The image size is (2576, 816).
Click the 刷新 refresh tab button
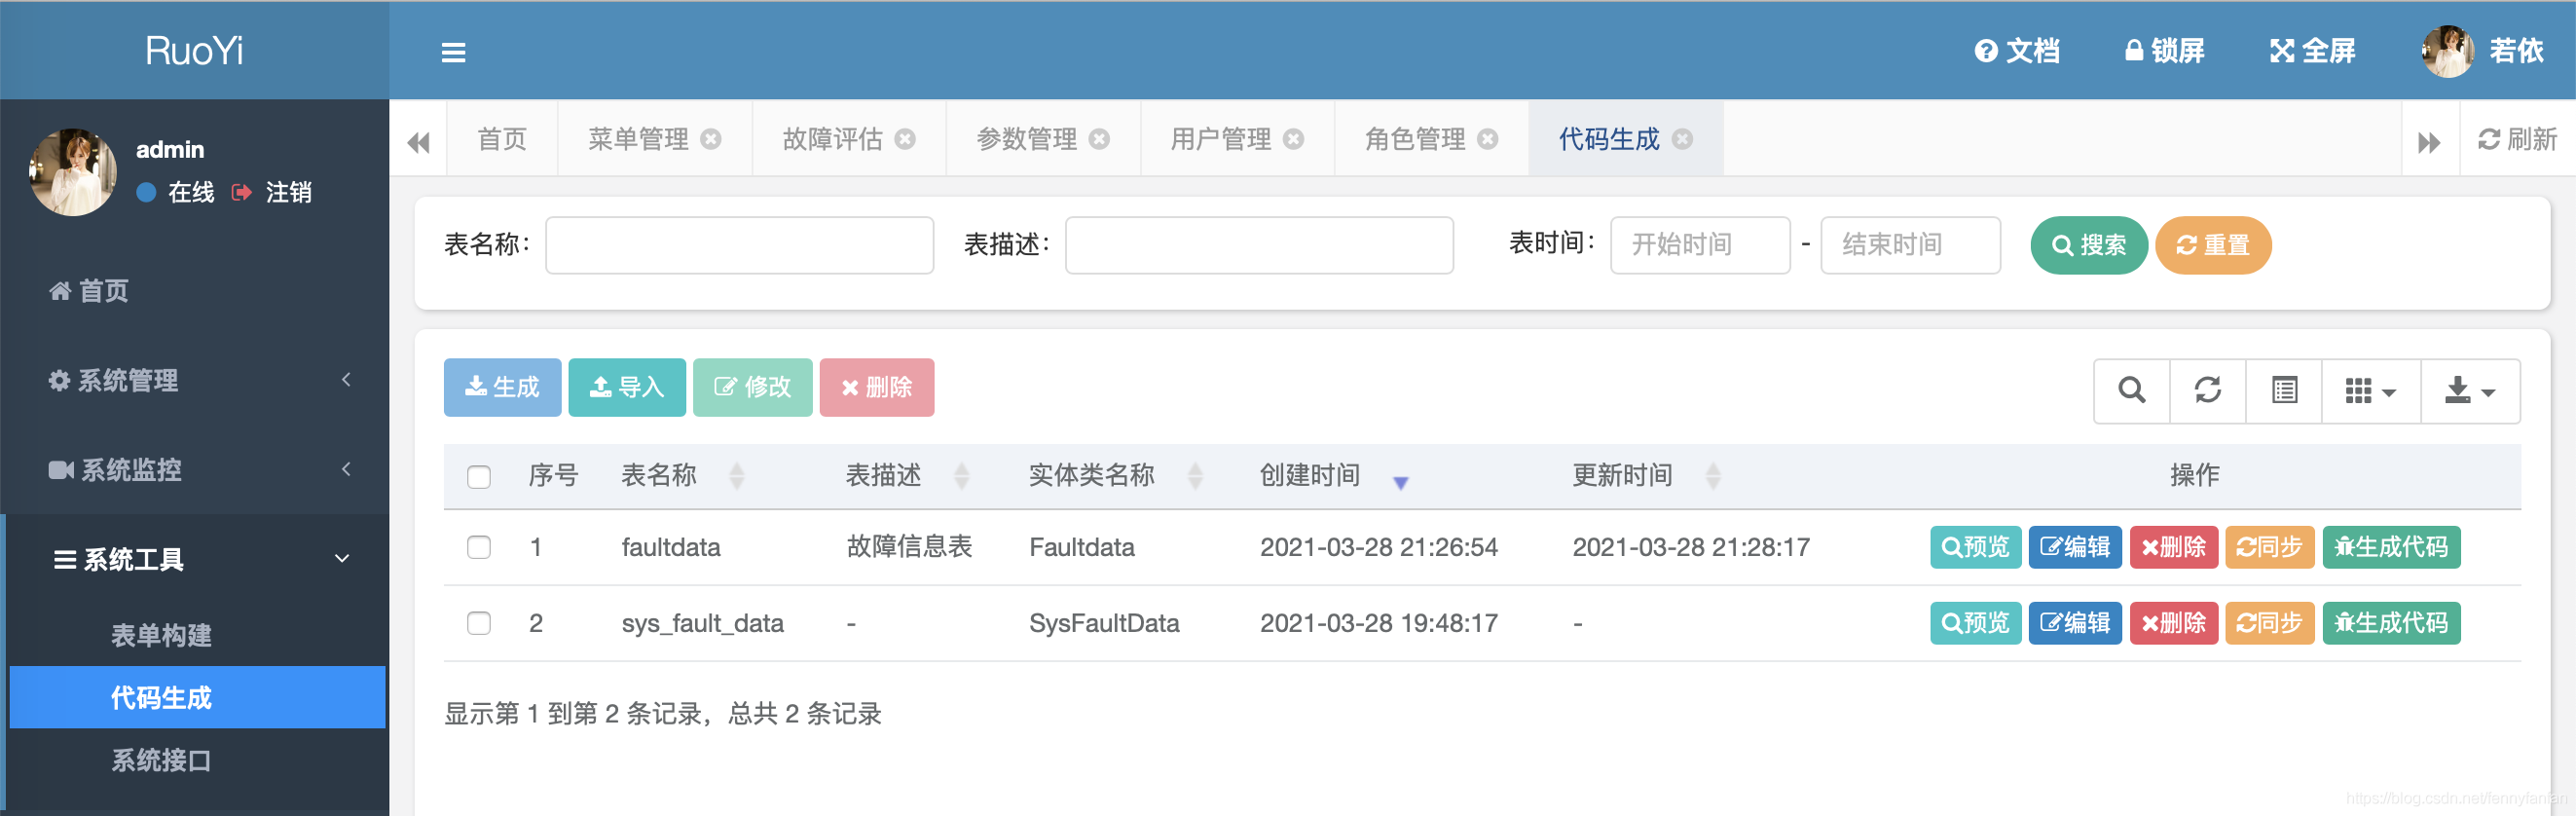[x=2517, y=139]
